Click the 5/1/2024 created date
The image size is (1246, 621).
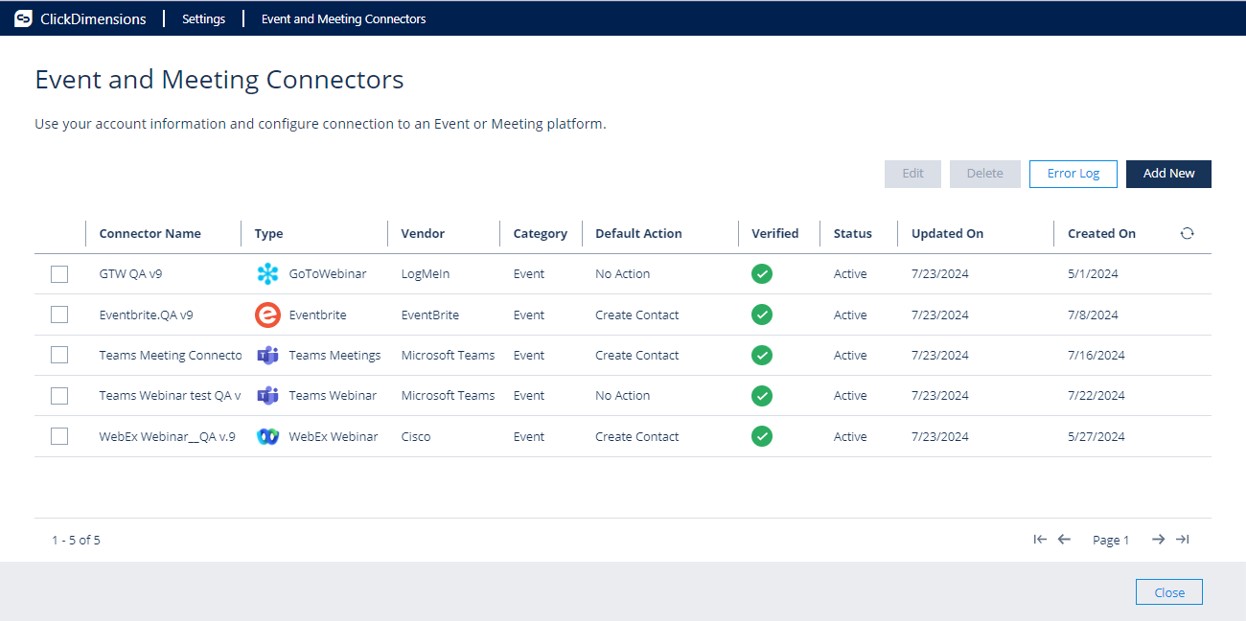[1093, 274]
